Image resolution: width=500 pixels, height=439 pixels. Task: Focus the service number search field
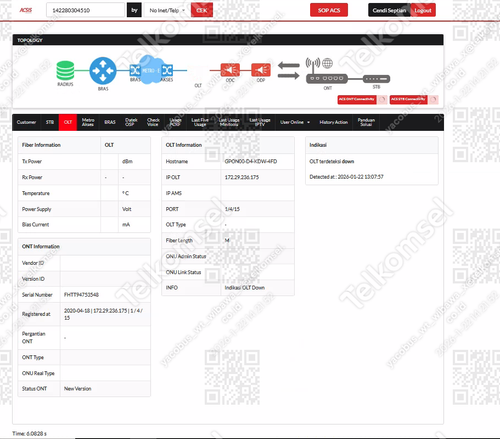point(85,10)
